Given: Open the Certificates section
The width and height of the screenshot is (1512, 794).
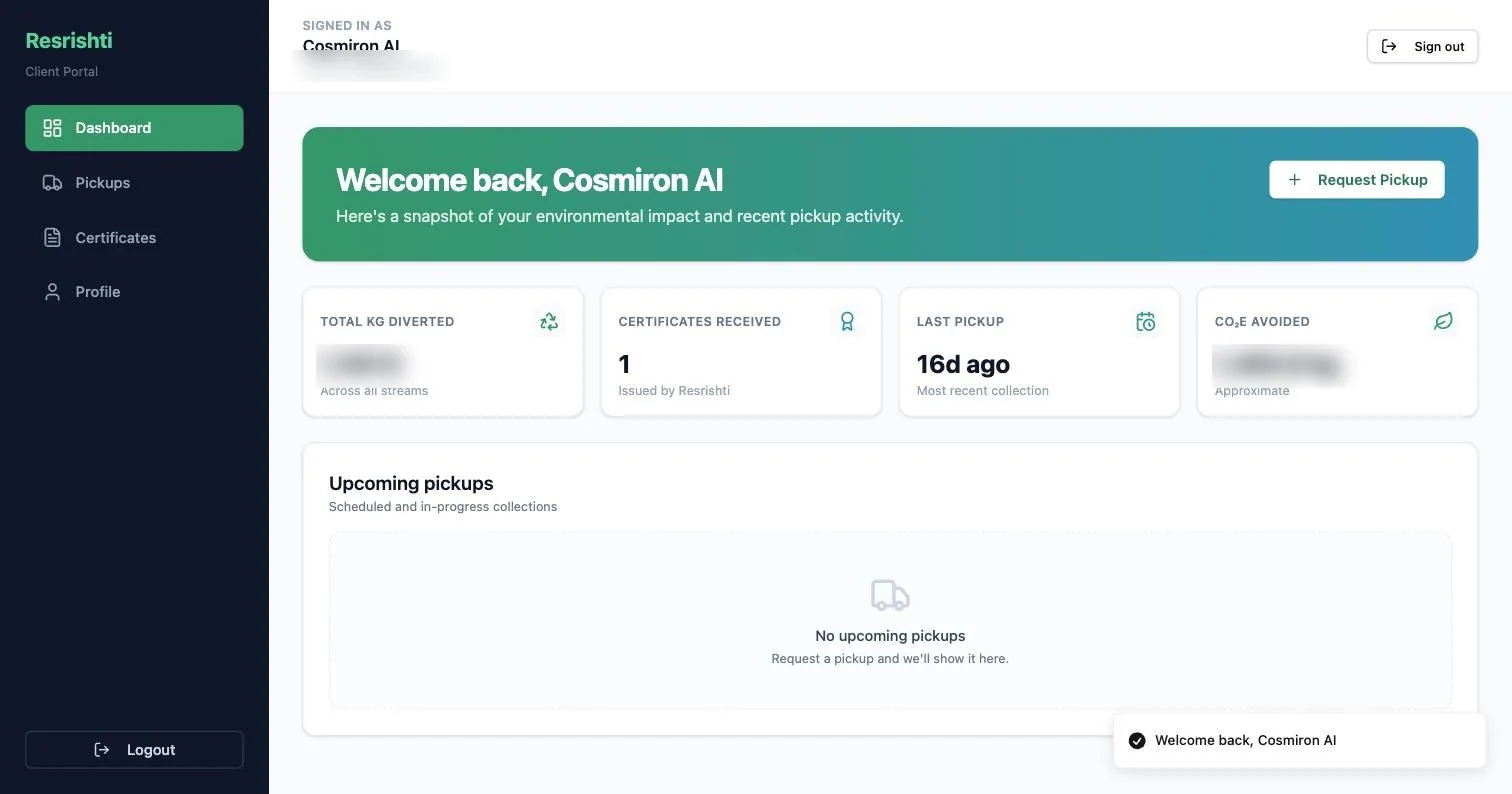Looking at the screenshot, I should [134, 238].
